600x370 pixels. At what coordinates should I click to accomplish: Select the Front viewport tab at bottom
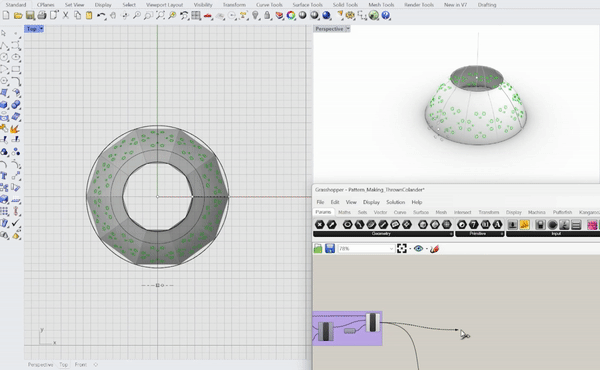tap(81, 365)
